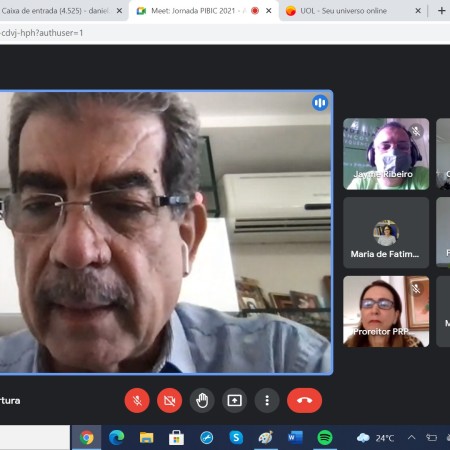Viewport: 450px width, 450px height.
Task: Open Word from the taskbar
Action: coord(295,437)
